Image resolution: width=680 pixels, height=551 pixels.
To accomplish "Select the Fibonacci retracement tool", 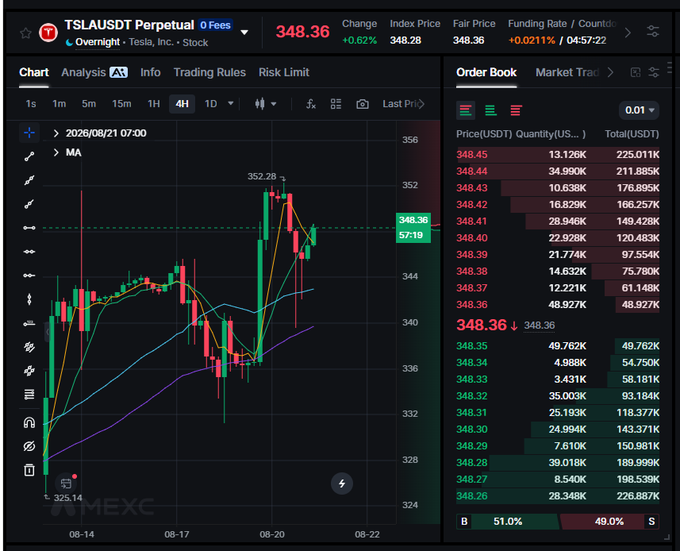I will tap(29, 394).
